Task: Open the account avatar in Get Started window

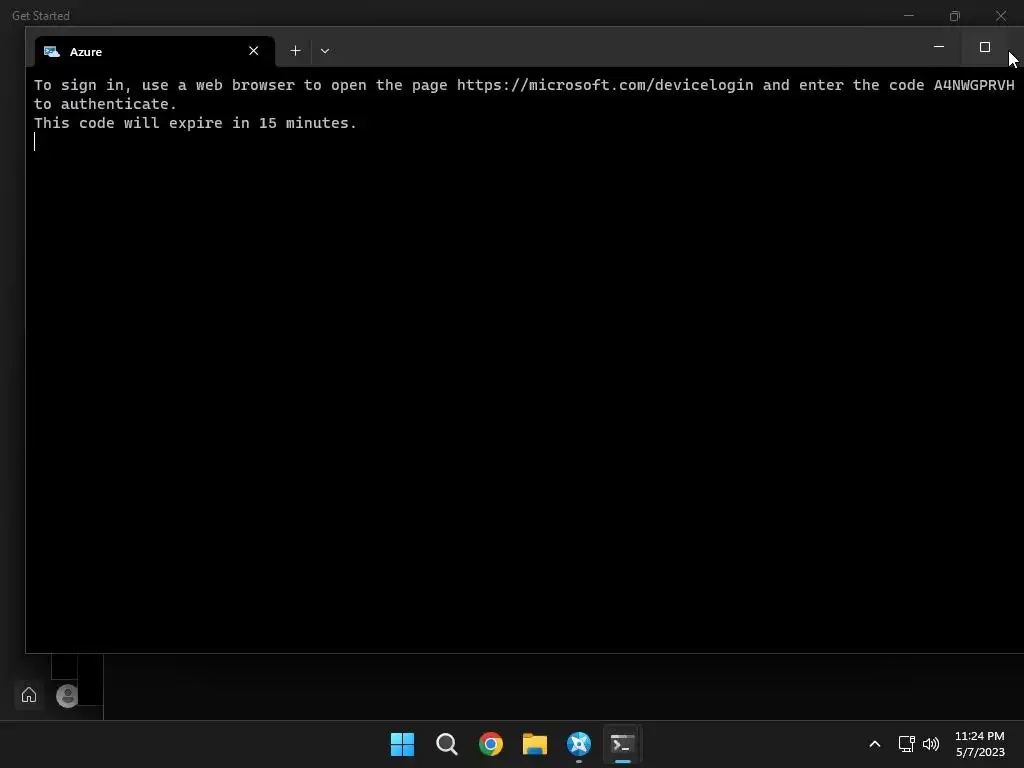Action: (x=67, y=696)
